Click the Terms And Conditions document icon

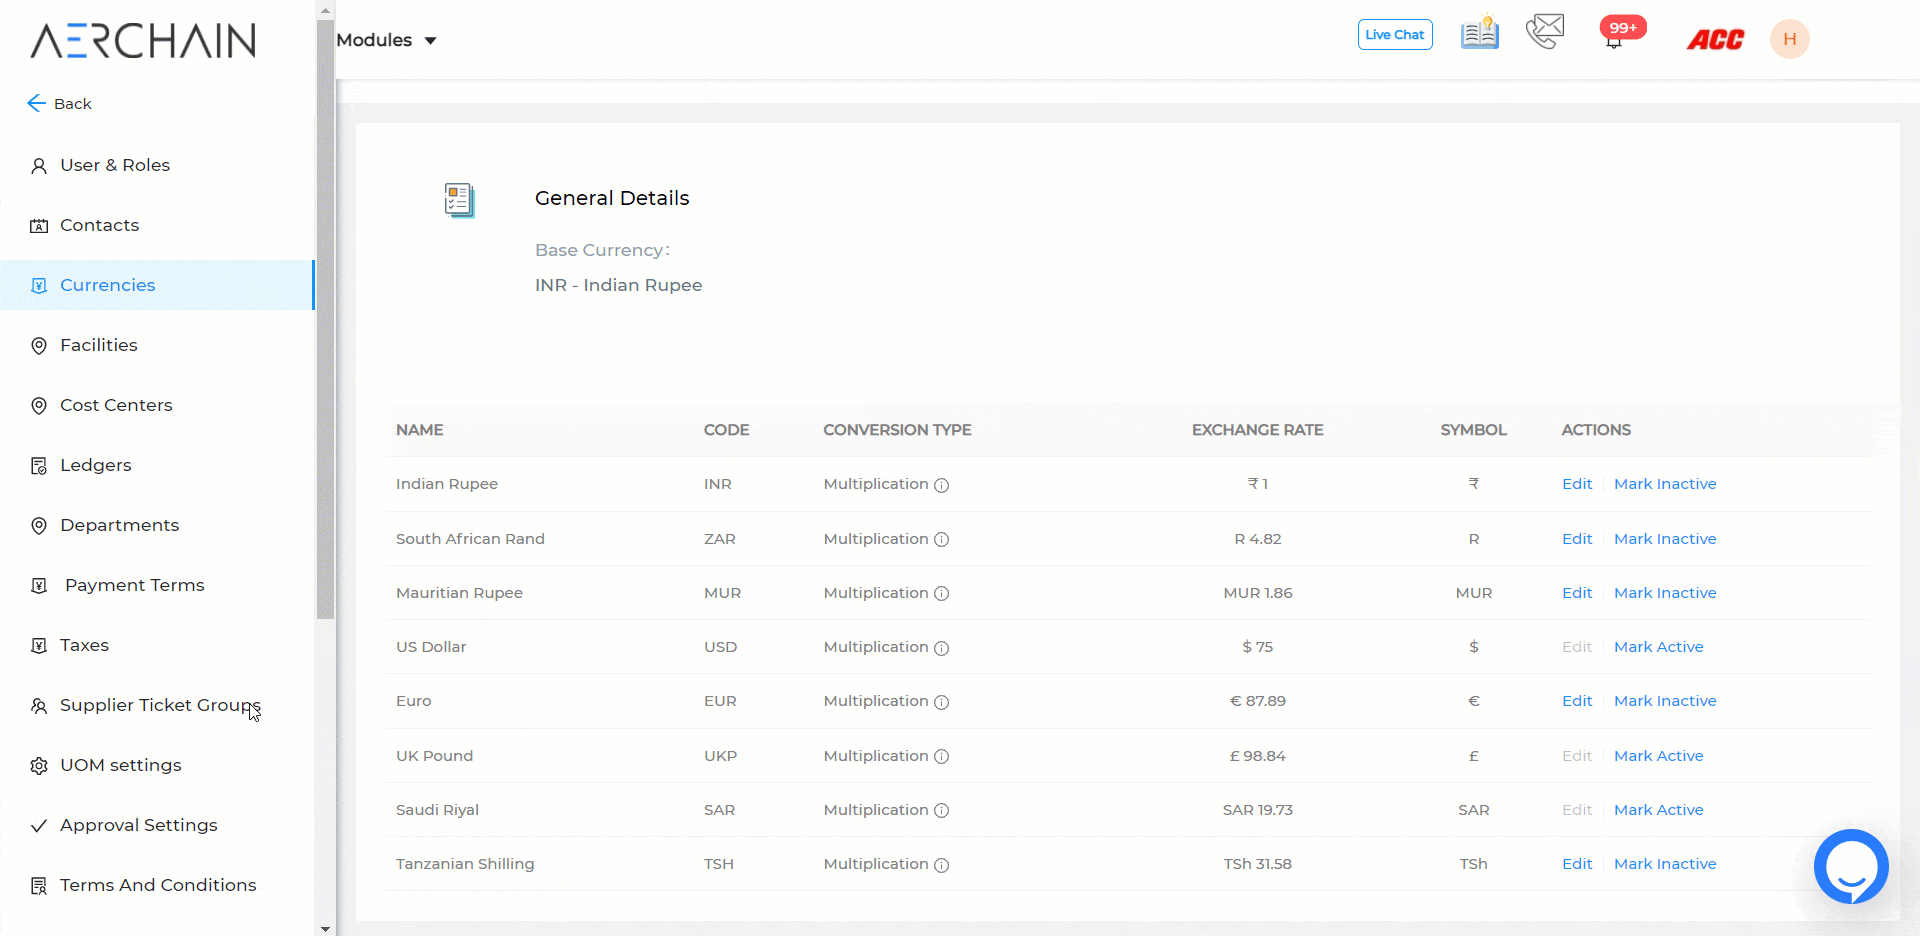(x=39, y=886)
